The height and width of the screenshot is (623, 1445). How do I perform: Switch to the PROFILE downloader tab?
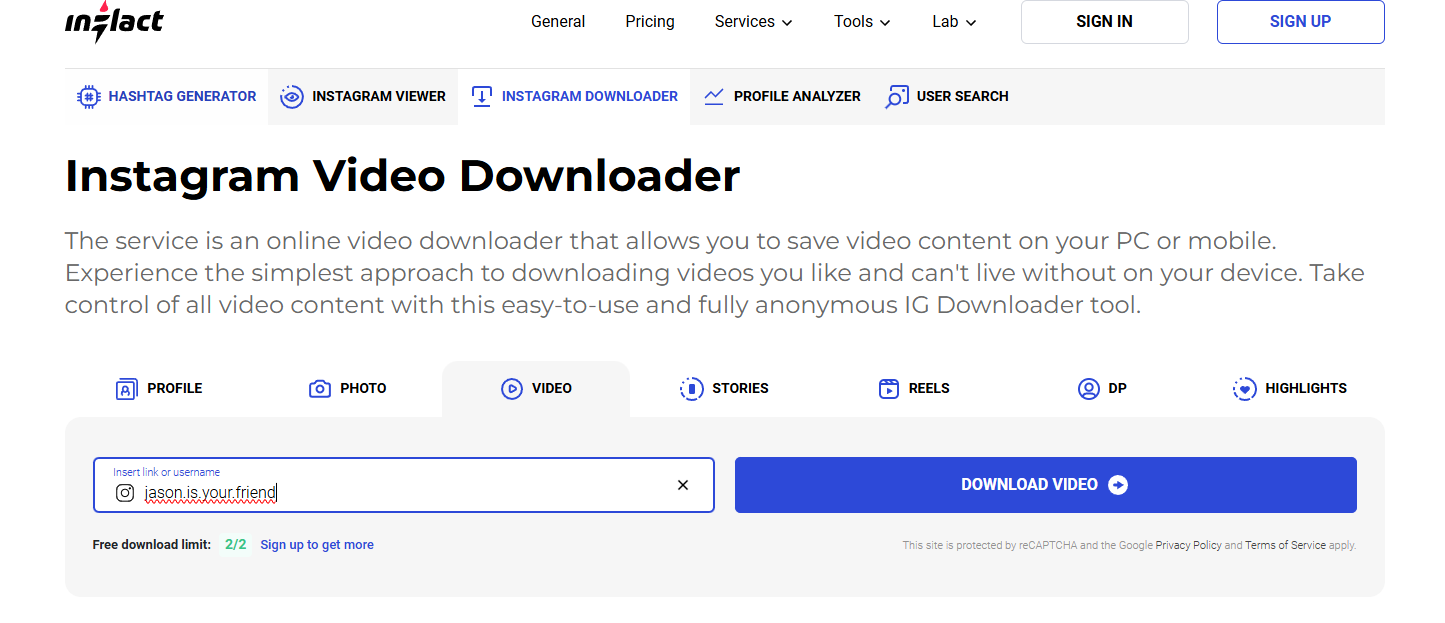160,389
